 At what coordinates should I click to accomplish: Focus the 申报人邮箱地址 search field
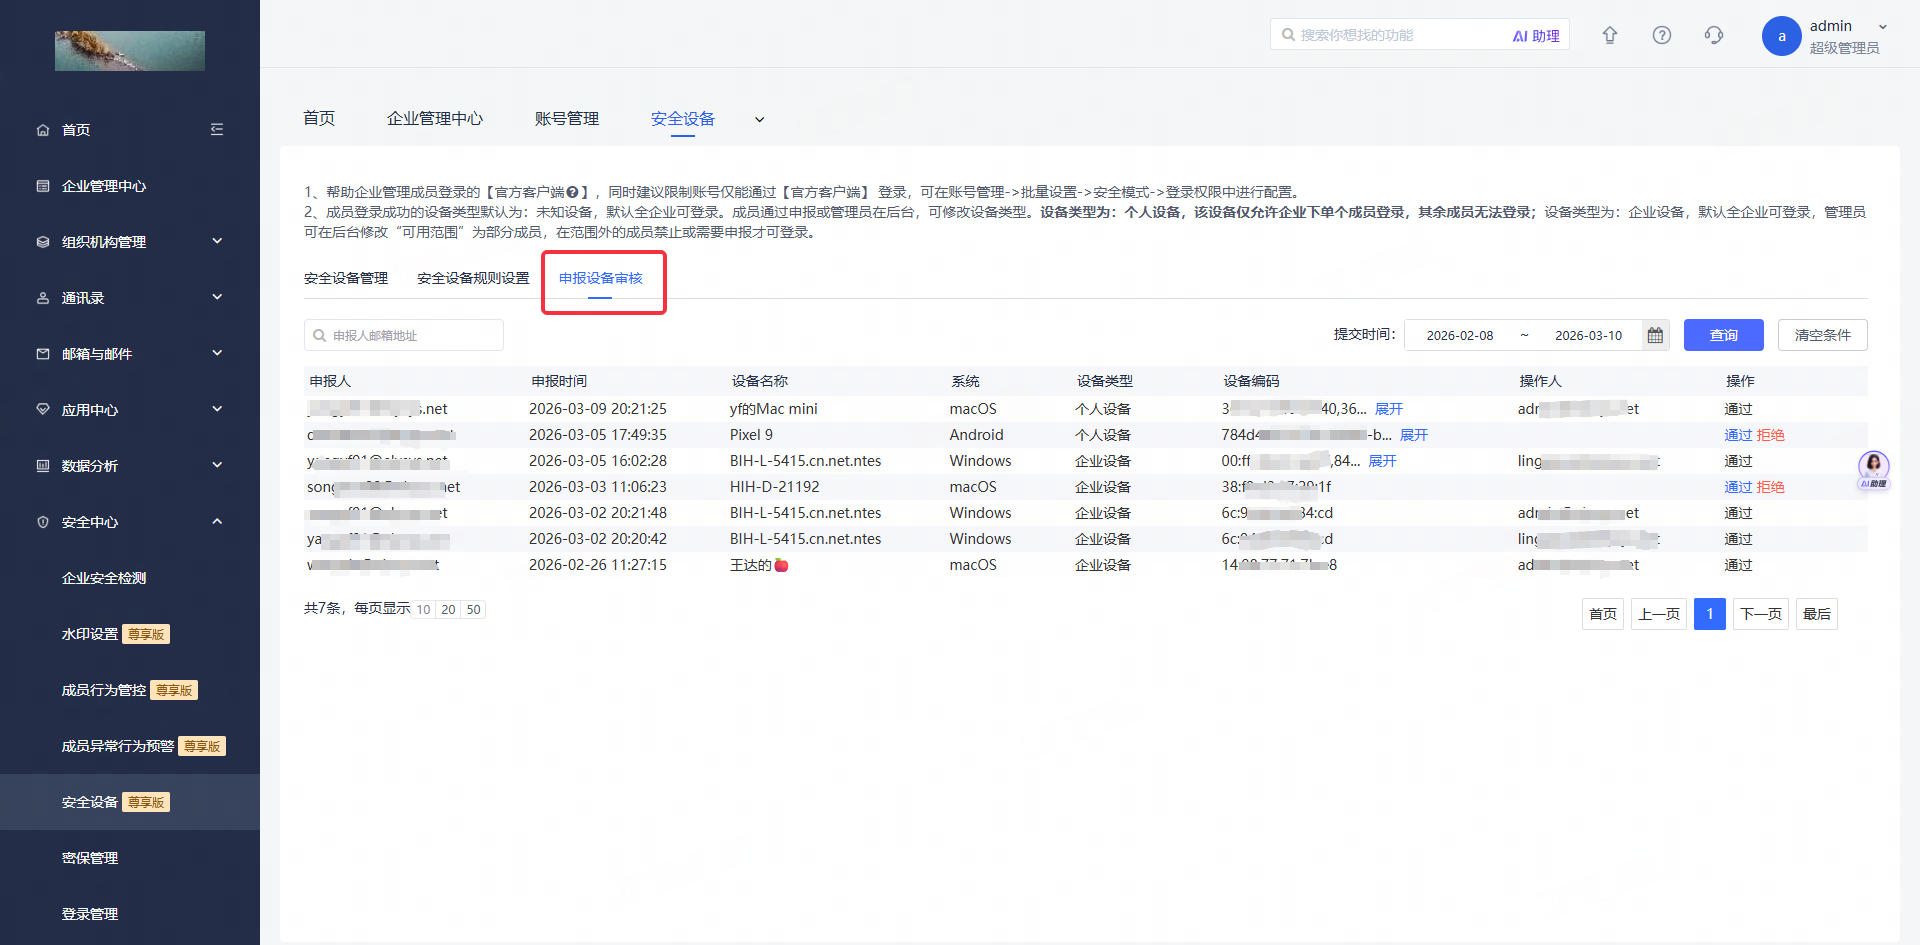coord(404,335)
